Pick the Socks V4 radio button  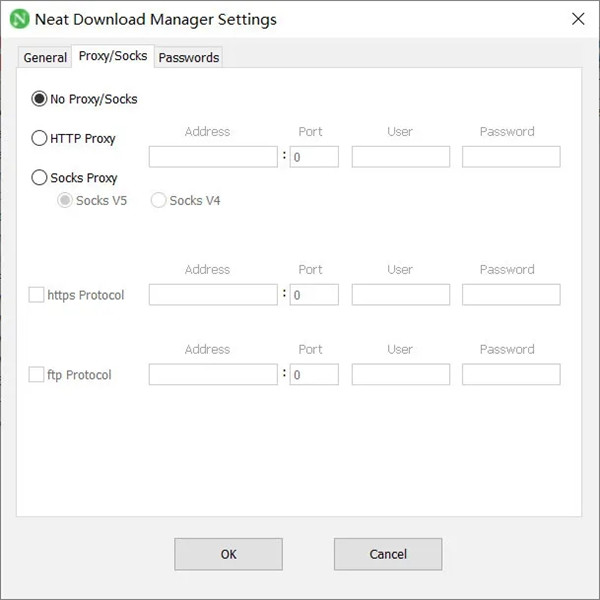point(158,200)
